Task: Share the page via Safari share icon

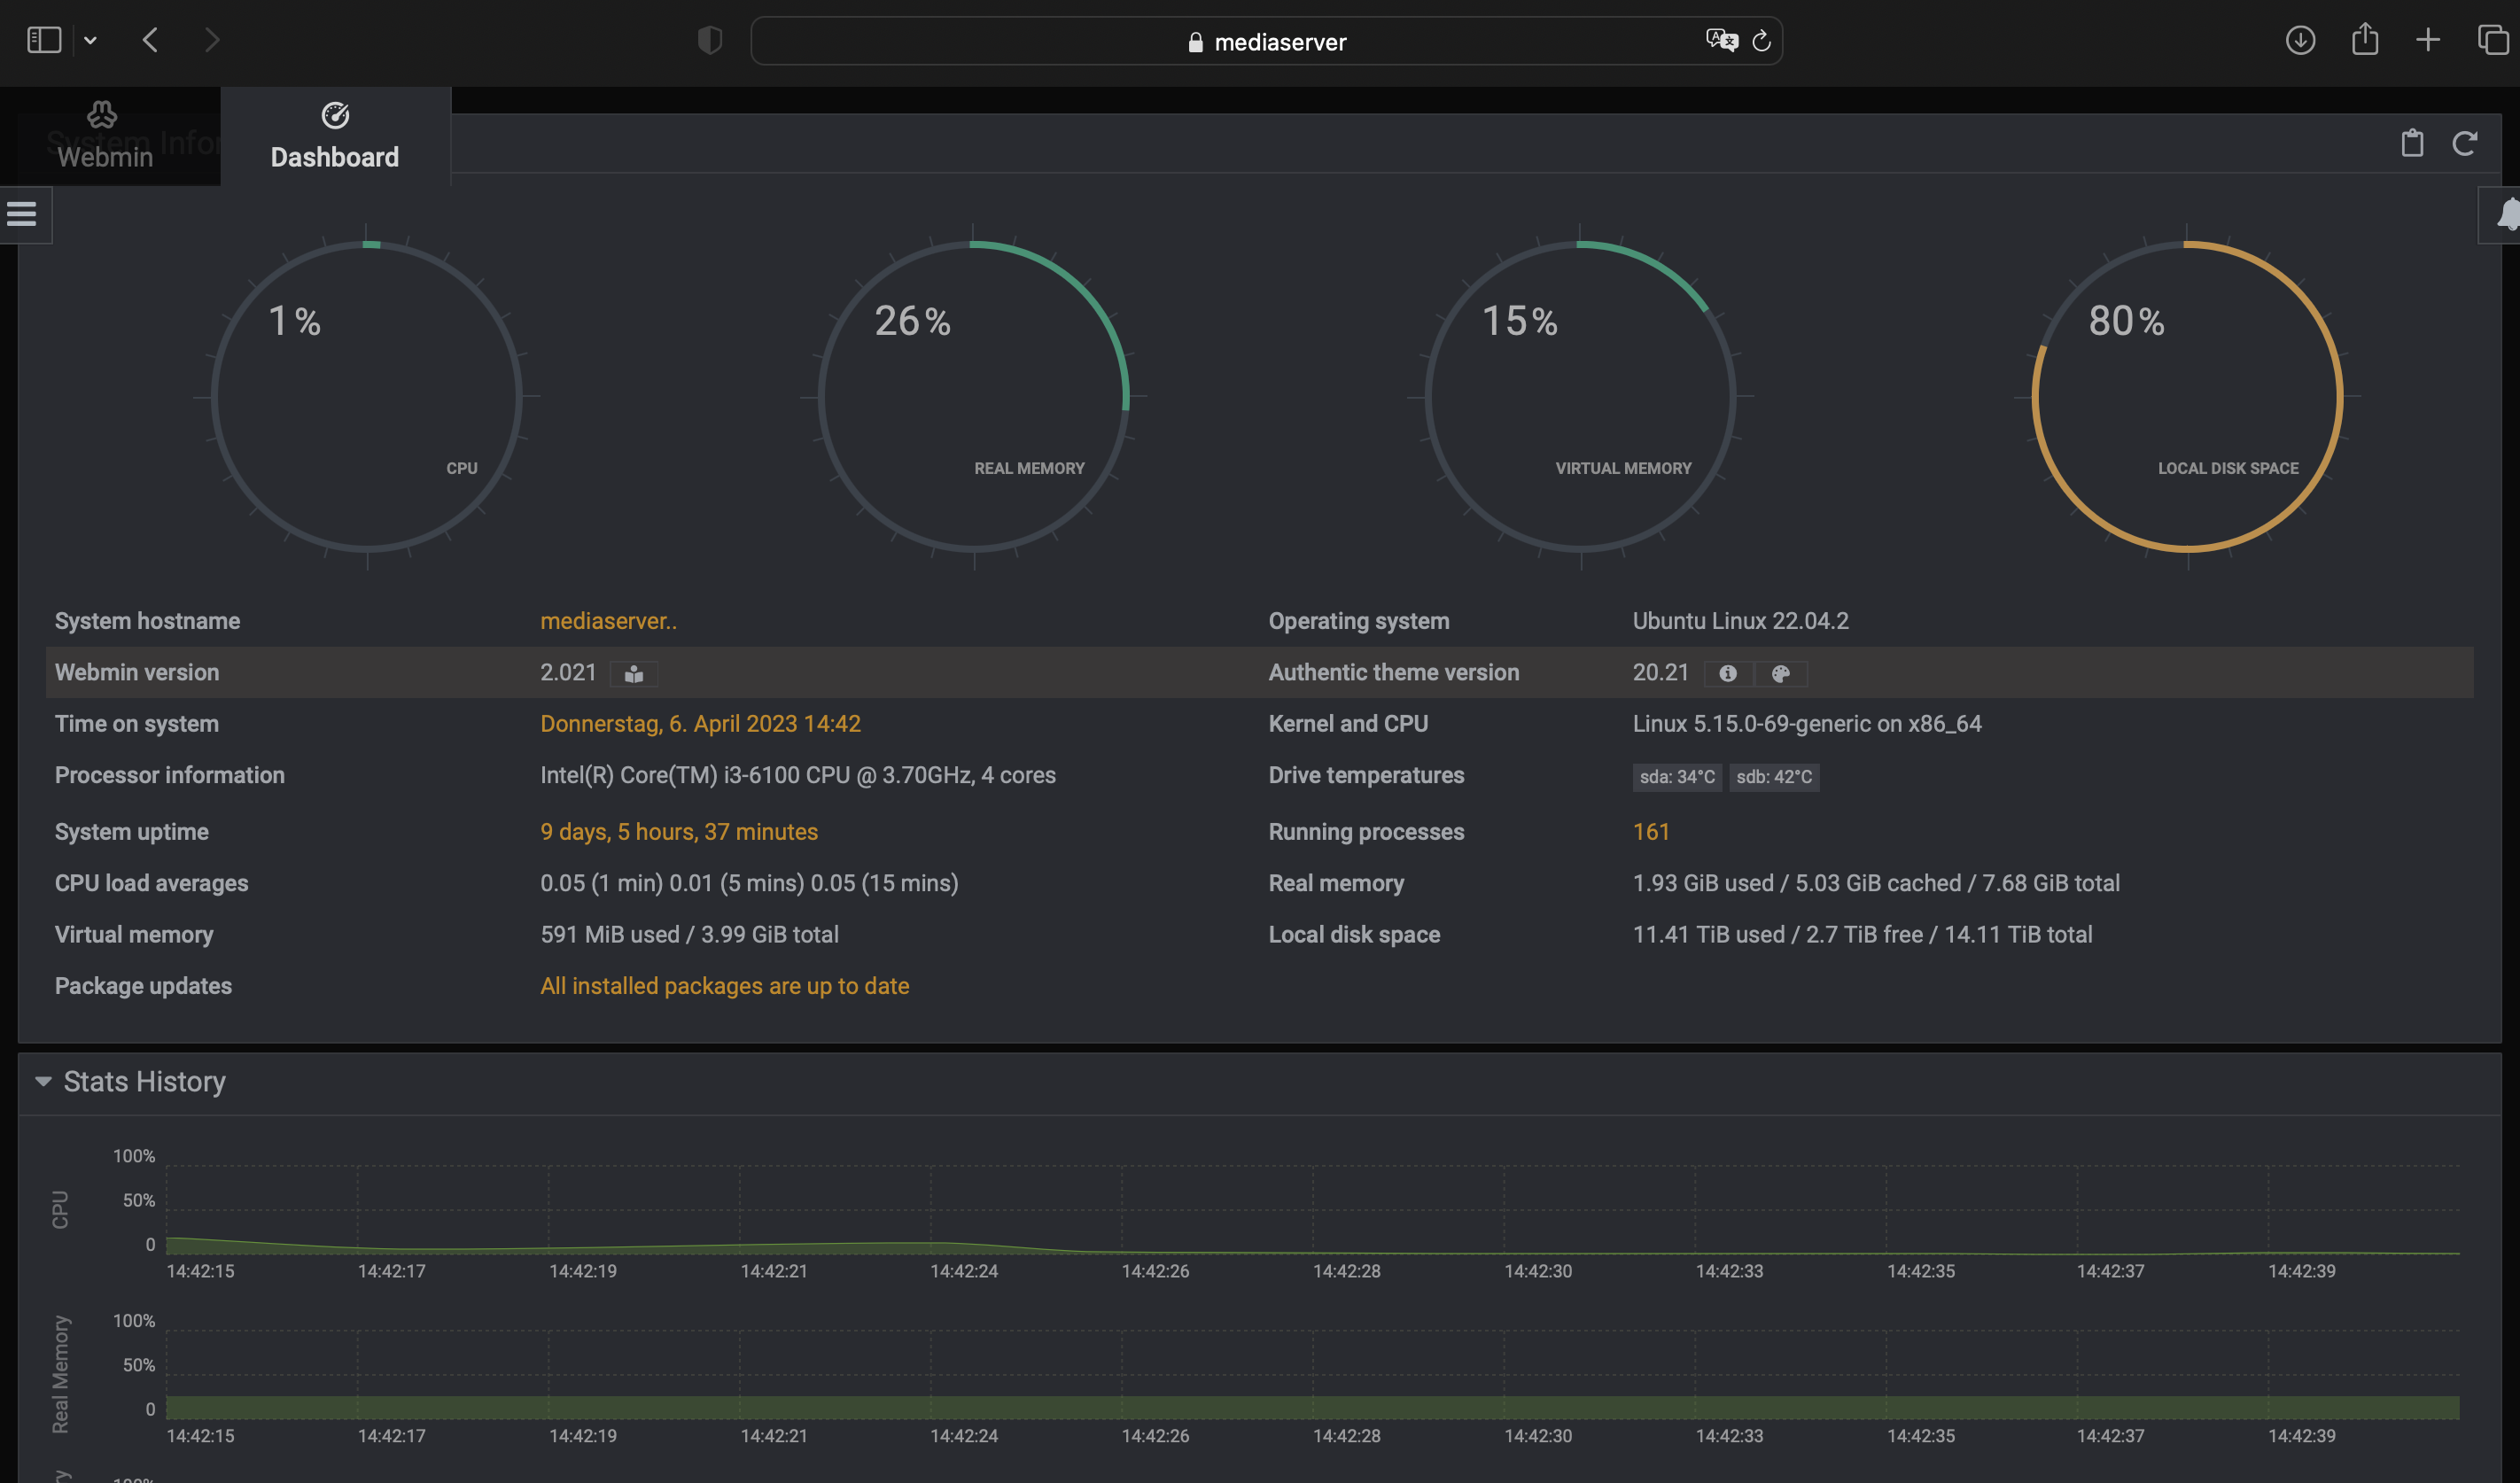Action: 2364,40
